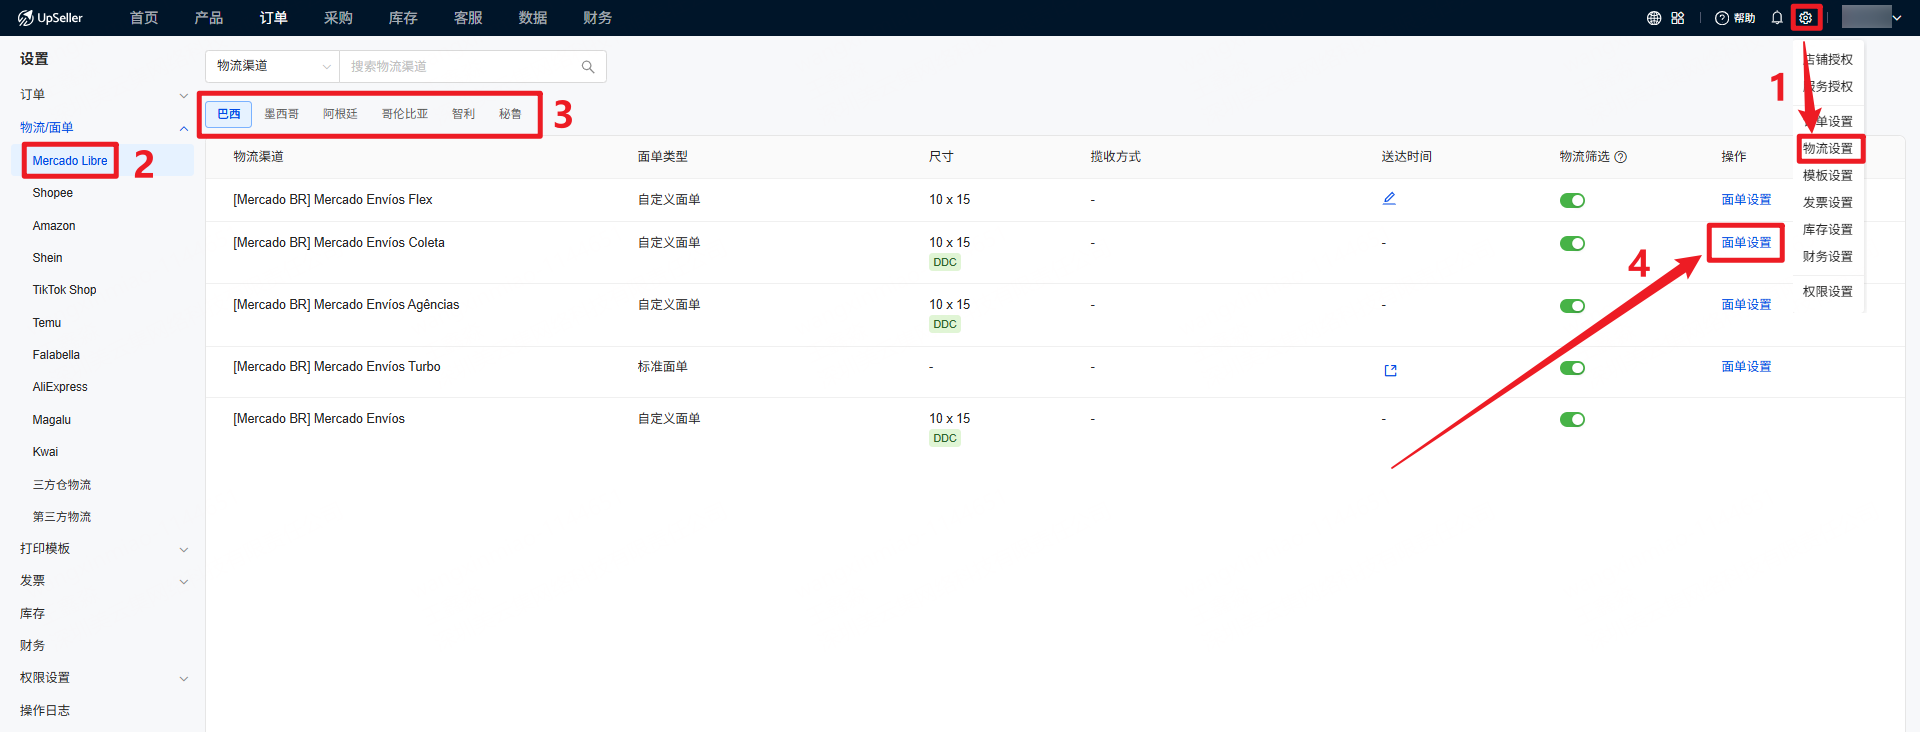Click the globe language icon
Viewport: 1920px width, 732px height.
point(1654,18)
